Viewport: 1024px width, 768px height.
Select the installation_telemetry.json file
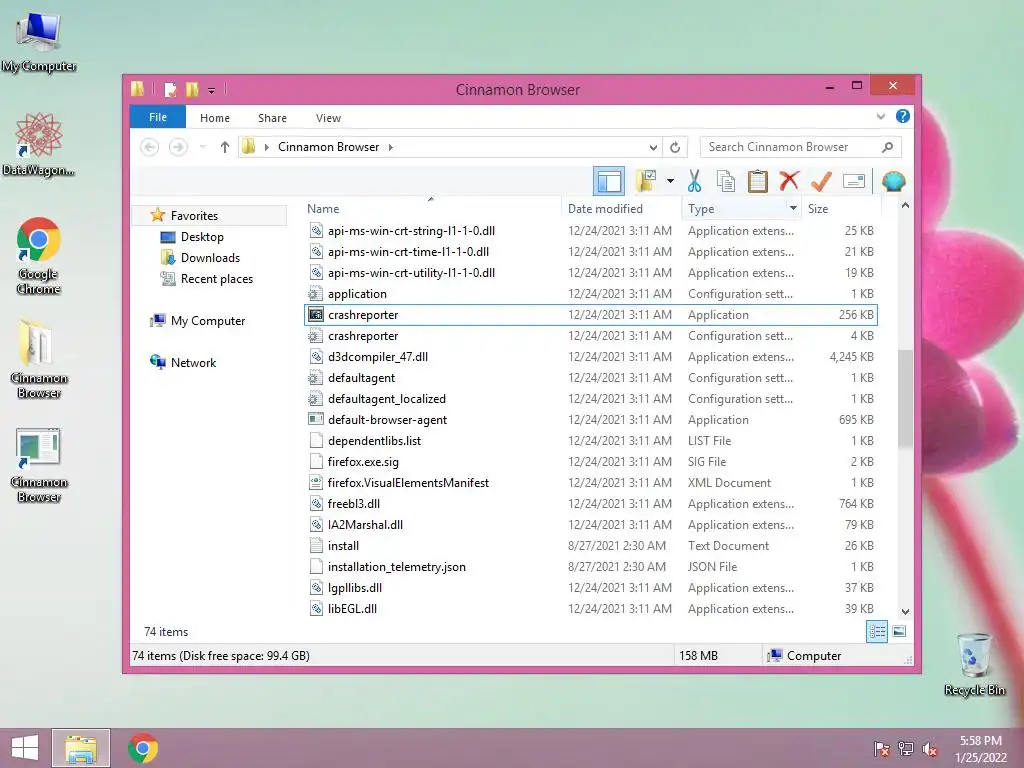(590, 566)
